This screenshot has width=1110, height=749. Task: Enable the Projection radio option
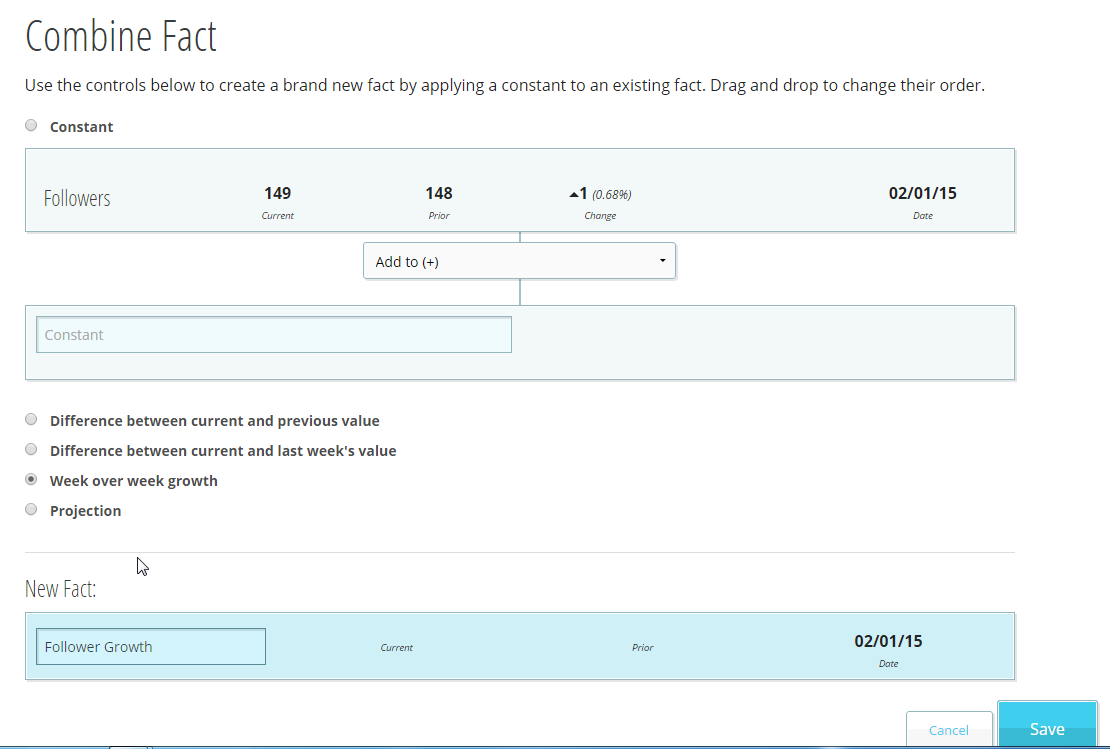[x=31, y=510]
